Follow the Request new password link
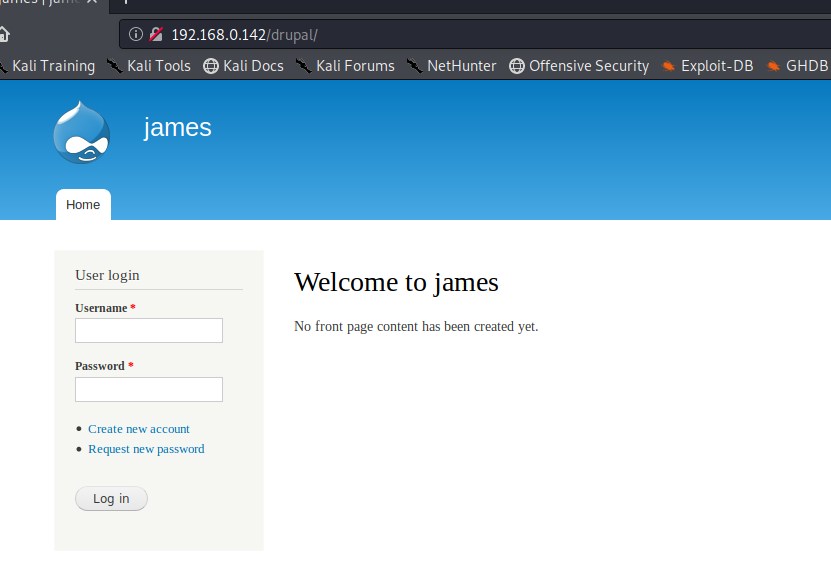The image size is (831, 570). (146, 449)
